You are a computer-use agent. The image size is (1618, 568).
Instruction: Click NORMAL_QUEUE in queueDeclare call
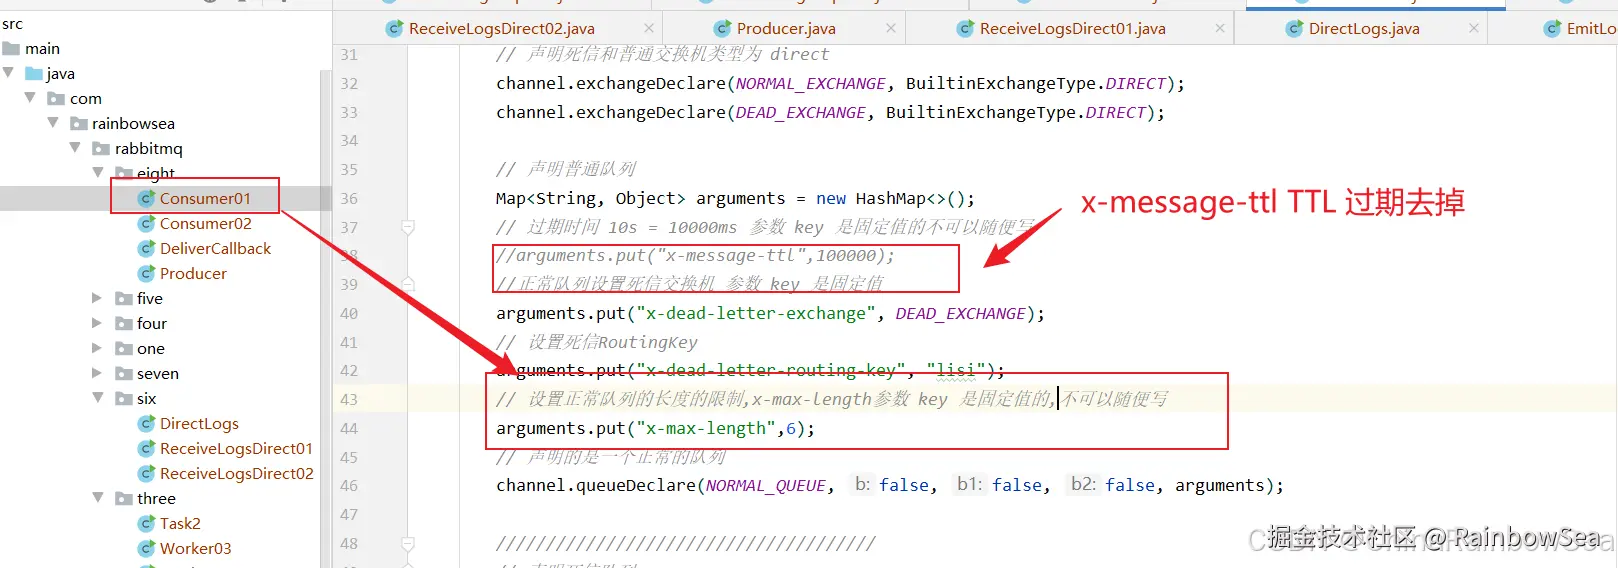point(766,485)
